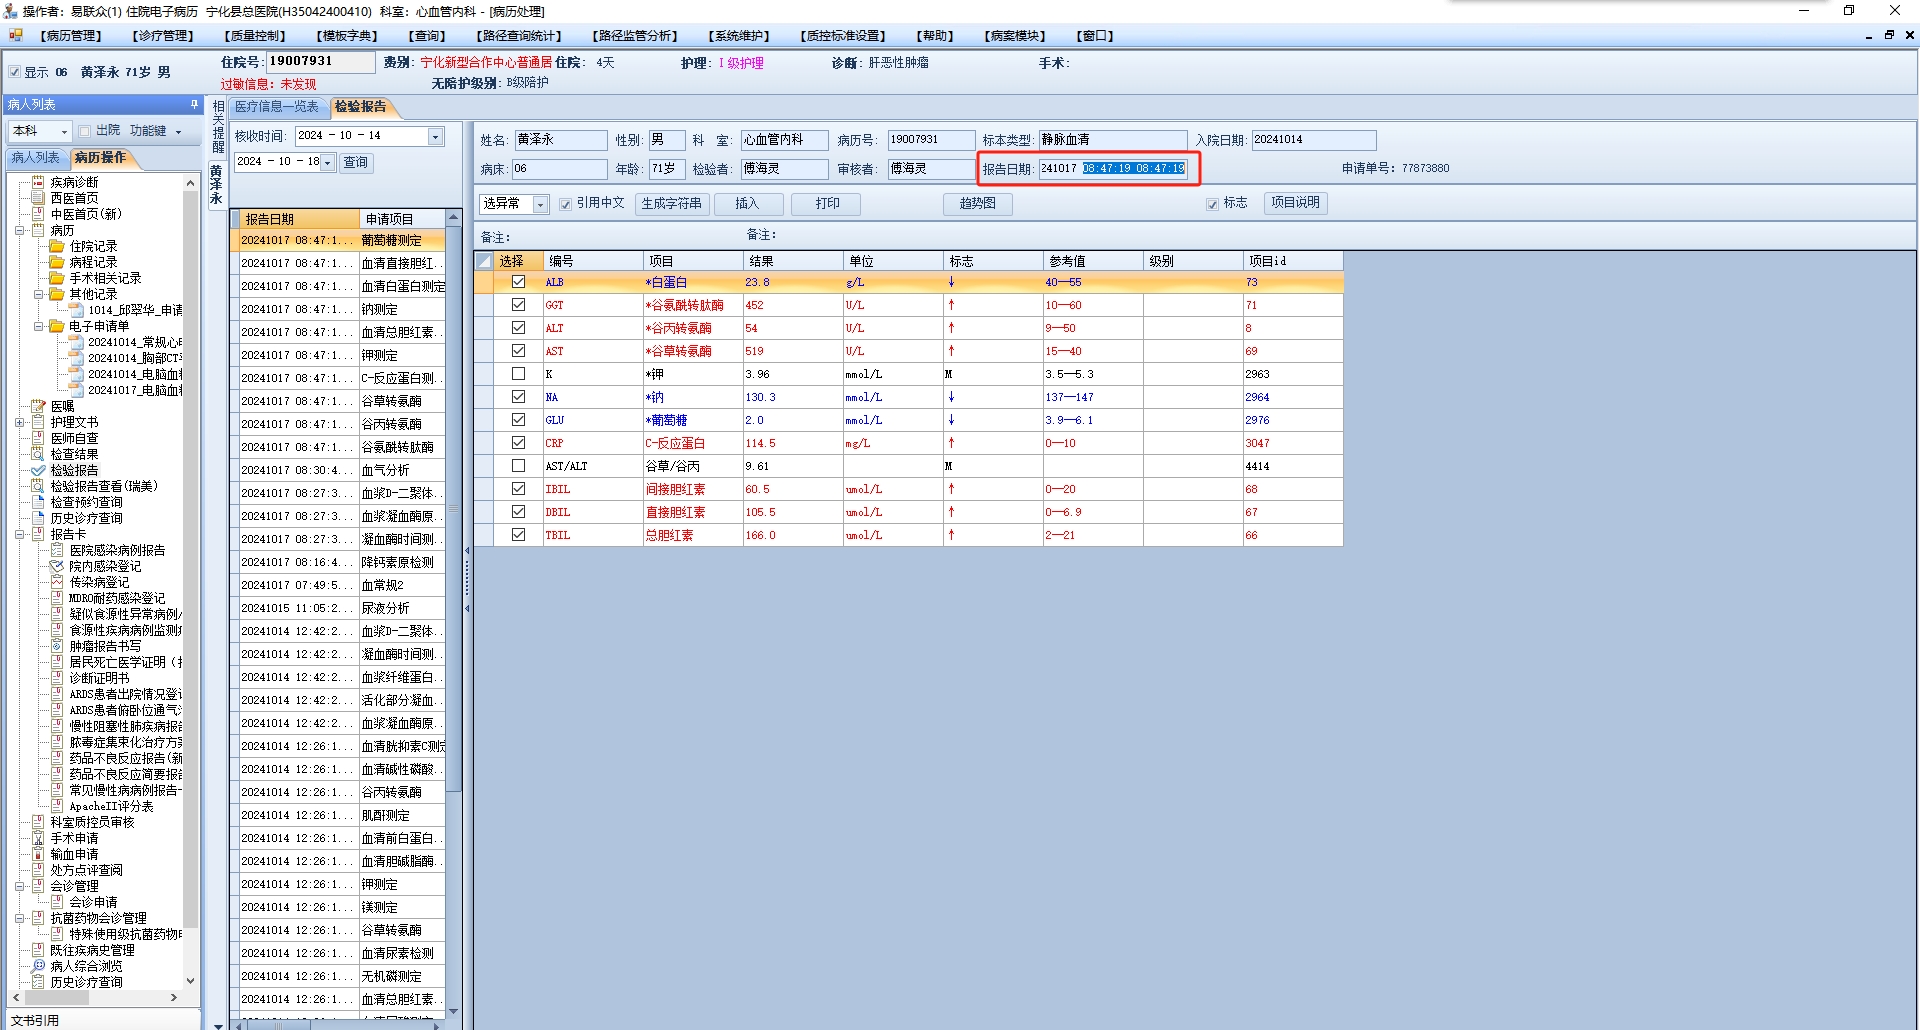
Task: Click the 相关提醒 vertical side tab
Action: pyautogui.click(x=218, y=126)
